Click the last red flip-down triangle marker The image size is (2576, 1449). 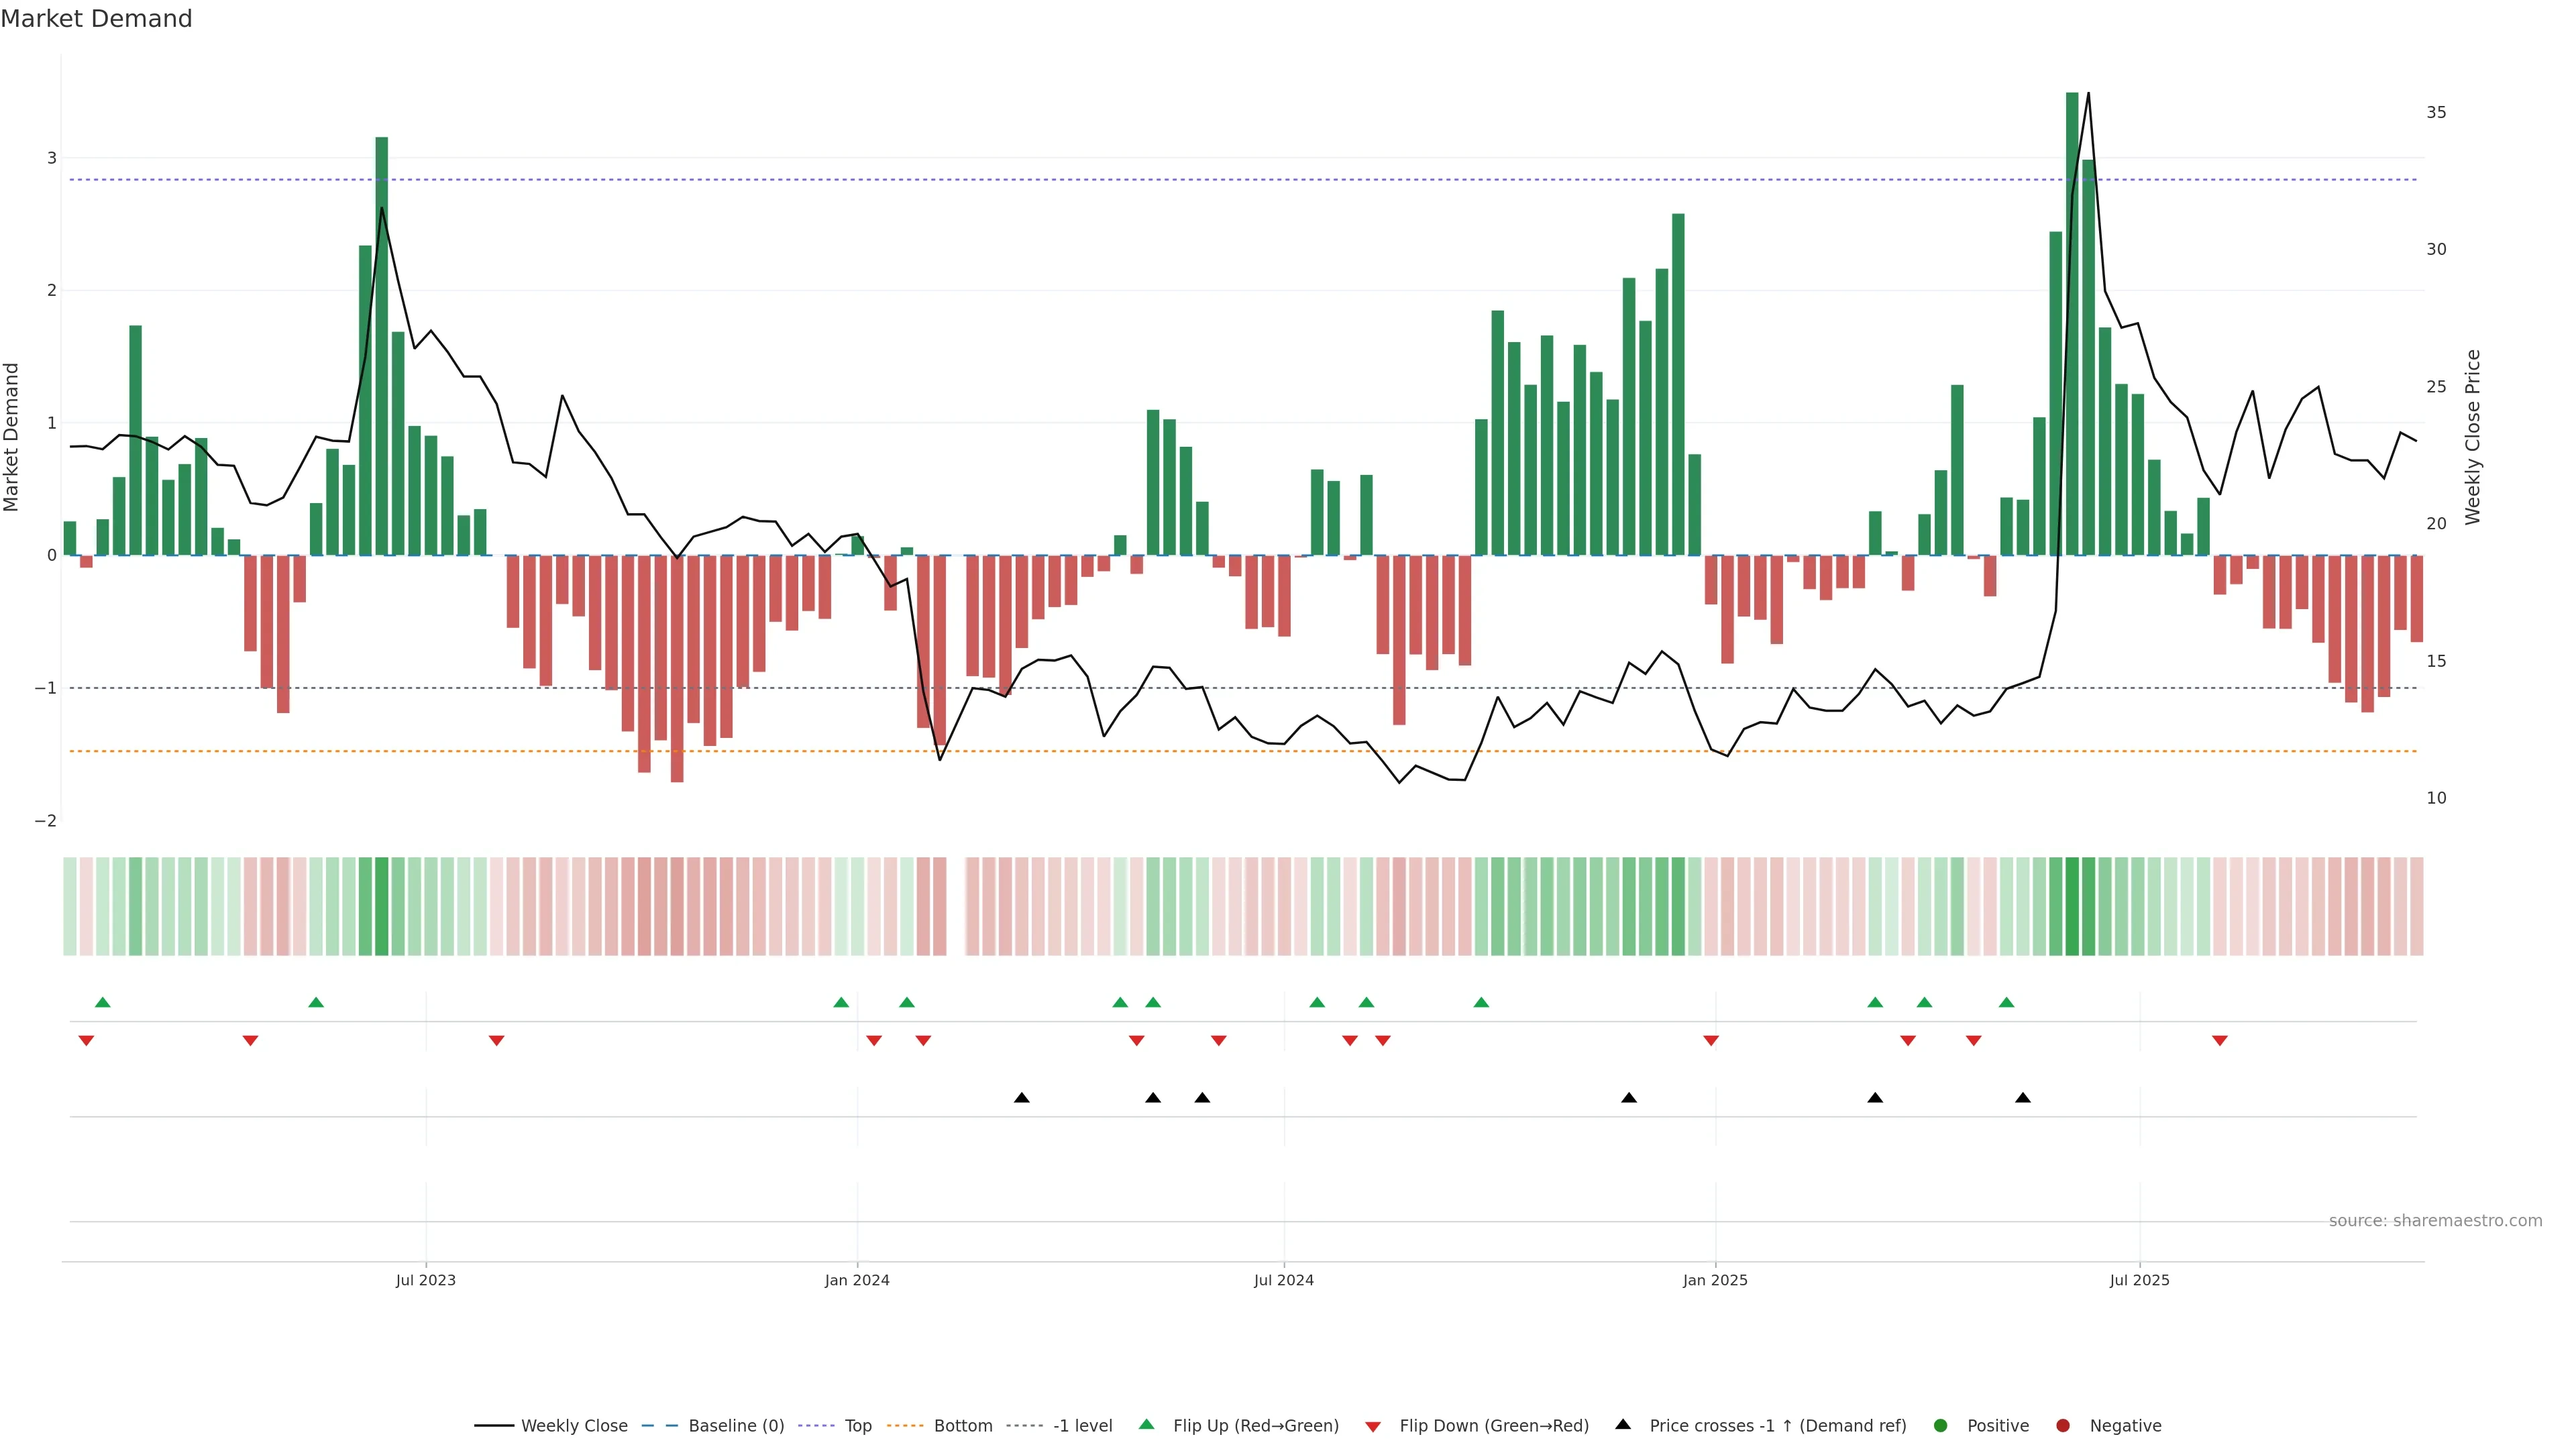(x=2220, y=1041)
